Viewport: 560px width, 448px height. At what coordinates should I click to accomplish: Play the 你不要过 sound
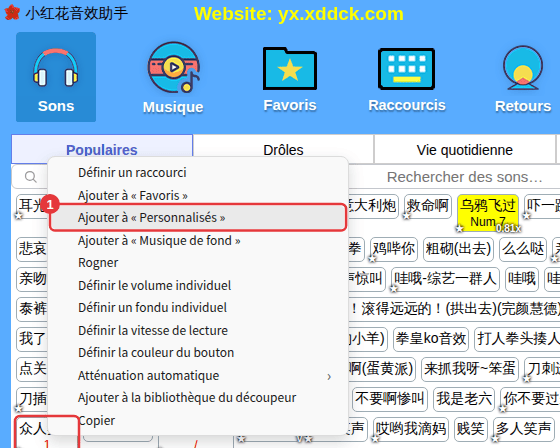click(530, 399)
